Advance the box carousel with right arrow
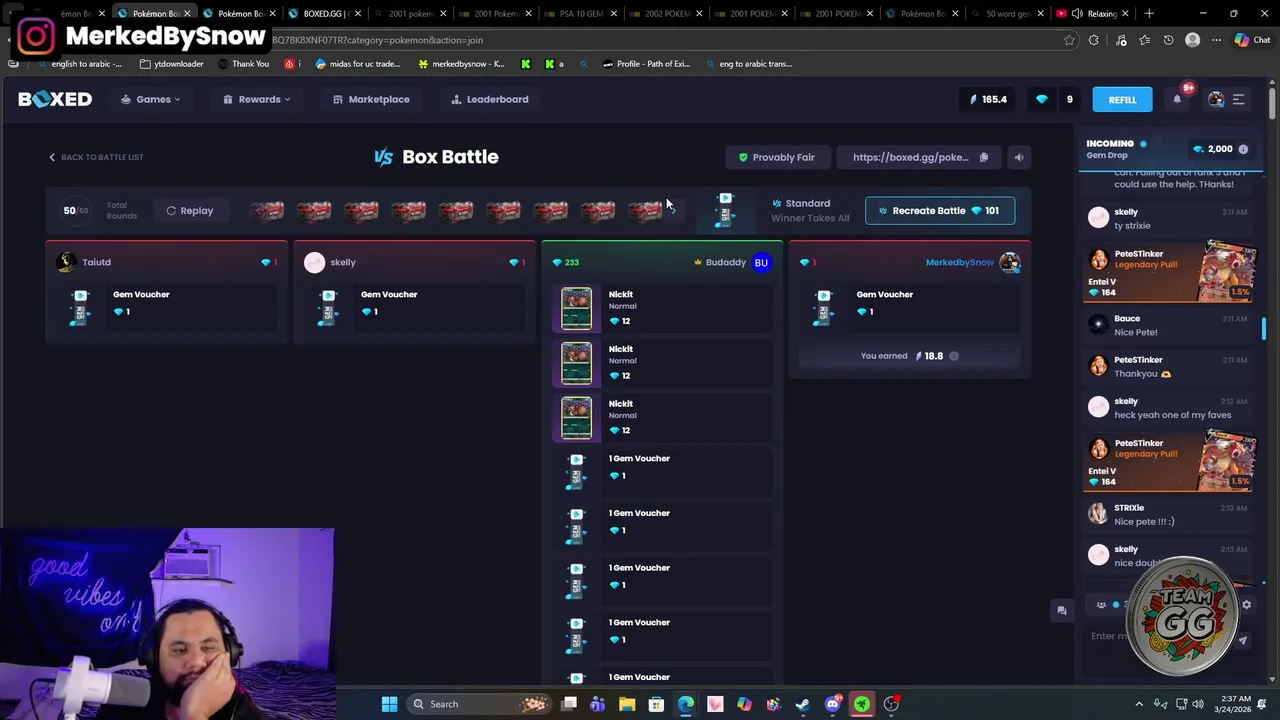1280x720 pixels. pyautogui.click(x=673, y=210)
